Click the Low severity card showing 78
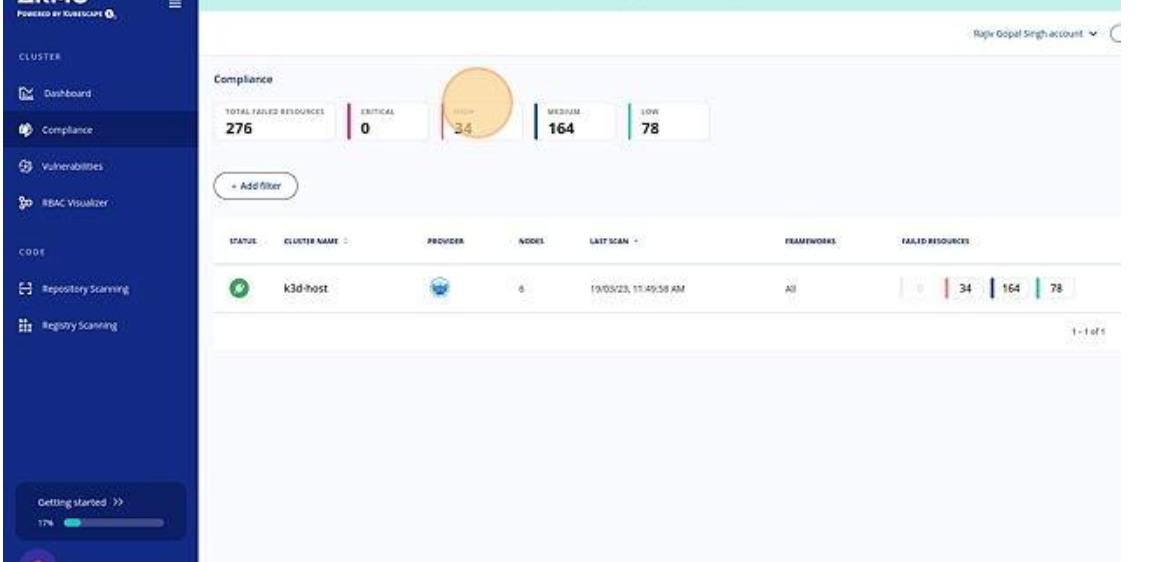 click(x=668, y=121)
